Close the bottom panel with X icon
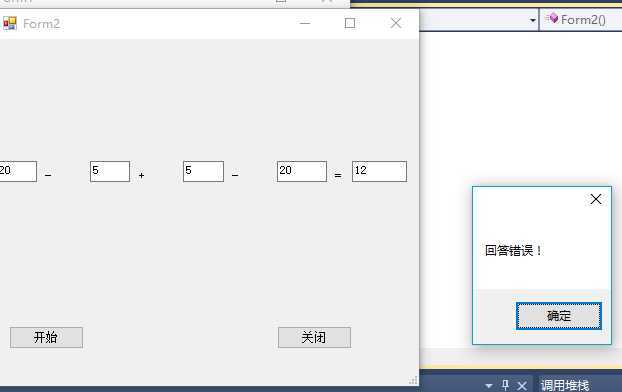The width and height of the screenshot is (622, 392). click(x=522, y=385)
